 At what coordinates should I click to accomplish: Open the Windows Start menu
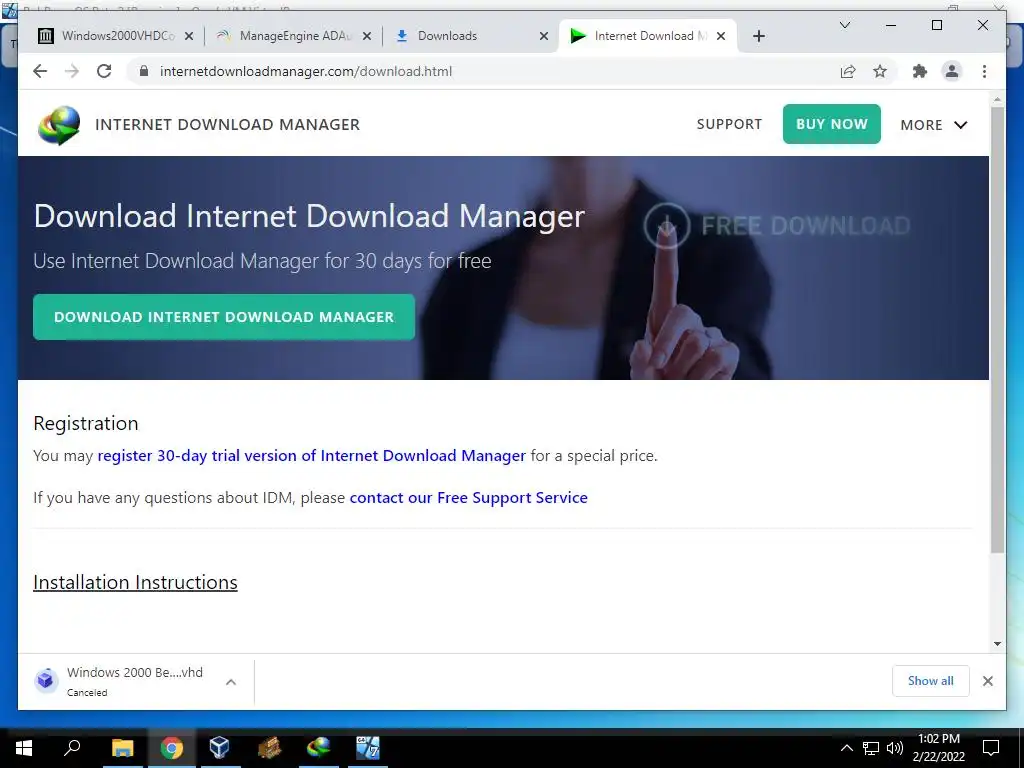(x=24, y=748)
